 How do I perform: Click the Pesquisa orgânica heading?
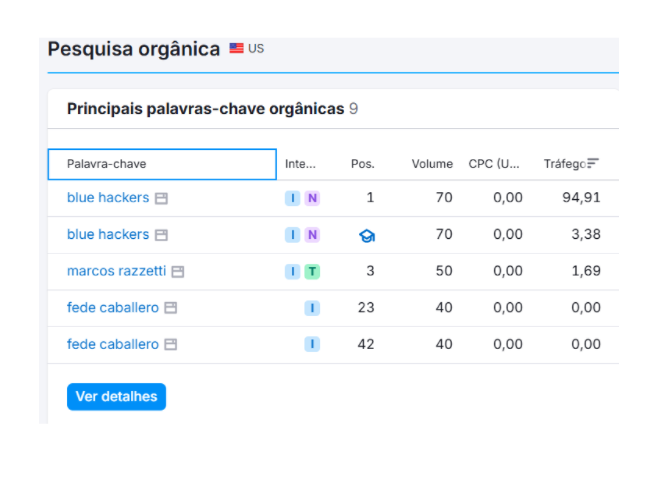tap(134, 50)
